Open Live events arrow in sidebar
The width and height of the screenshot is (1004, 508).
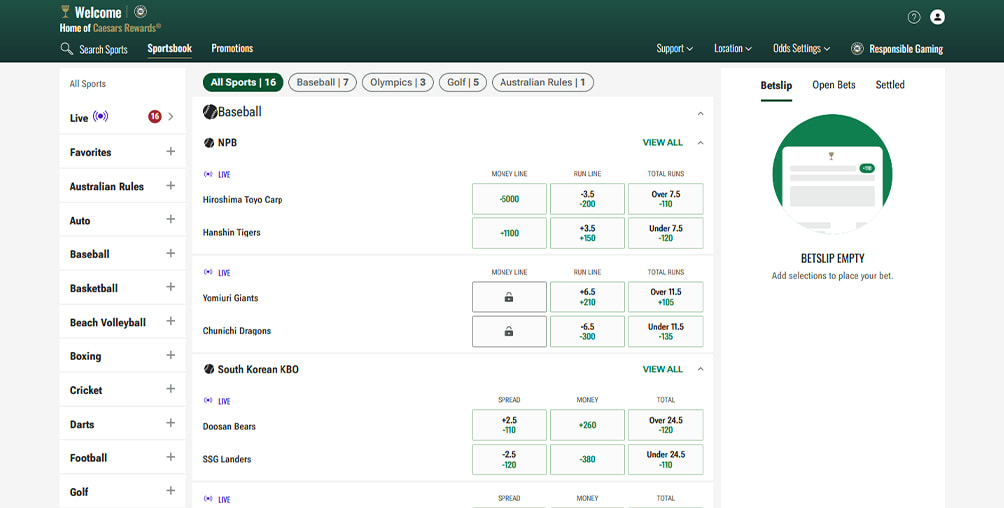(171, 117)
